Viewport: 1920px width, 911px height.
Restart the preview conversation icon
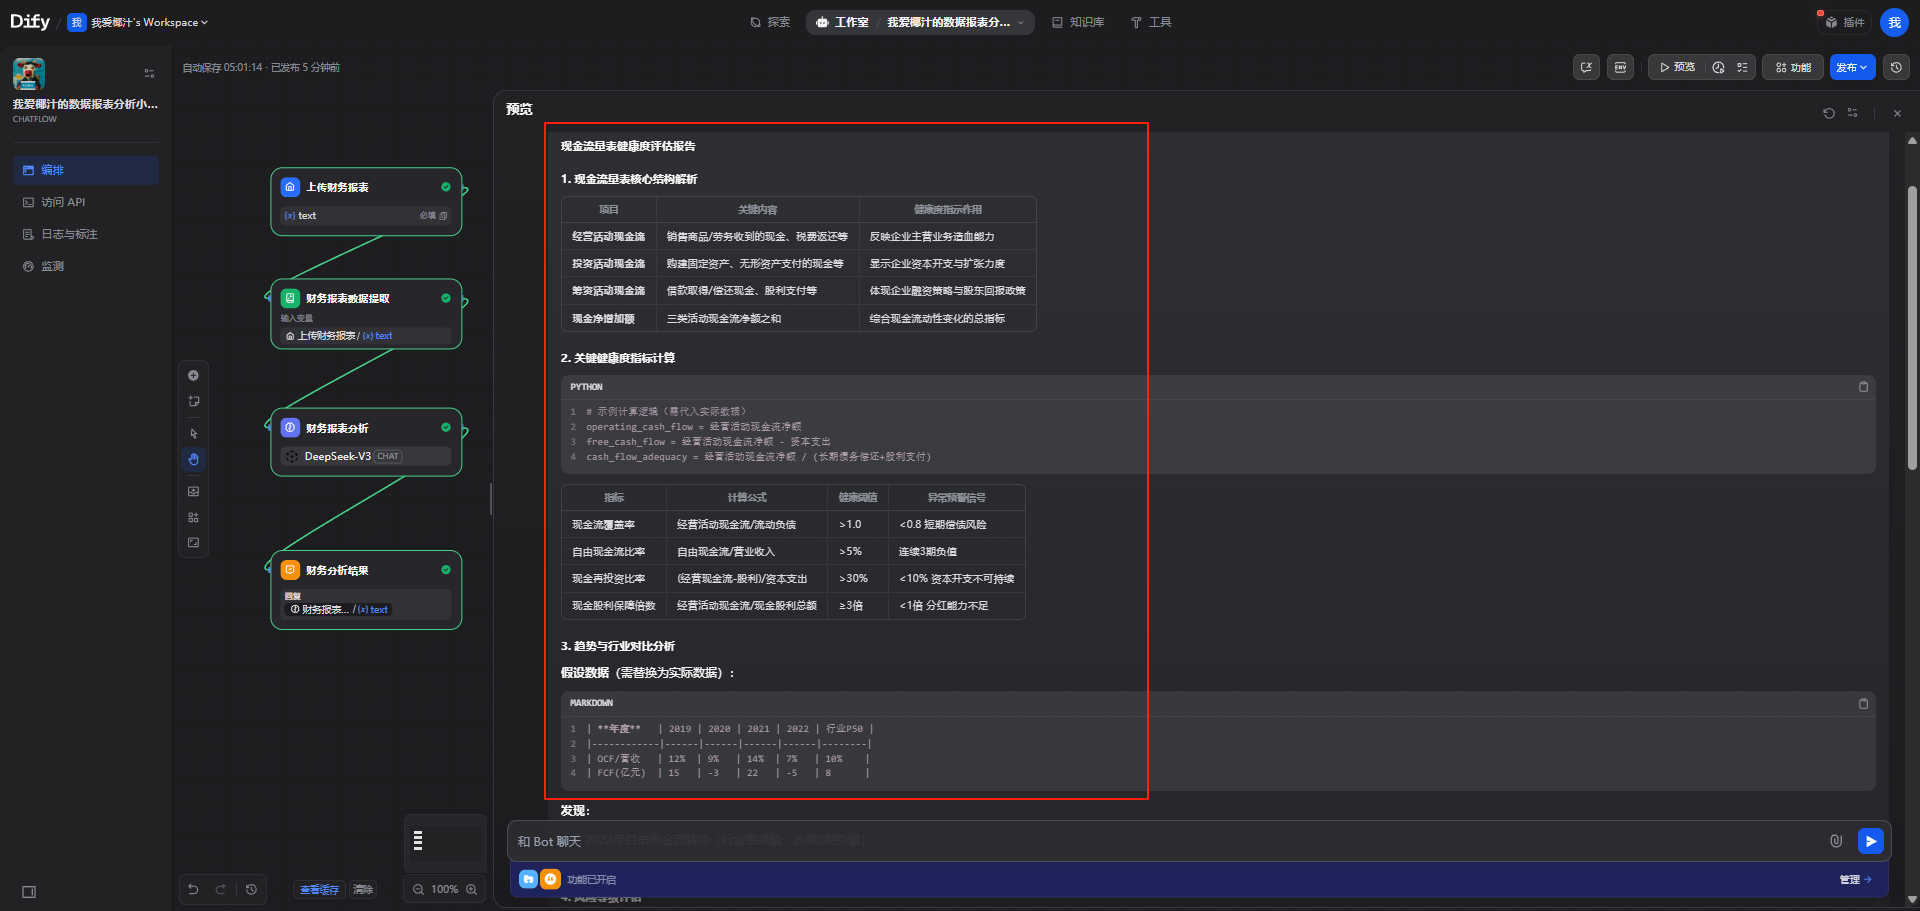[1829, 113]
